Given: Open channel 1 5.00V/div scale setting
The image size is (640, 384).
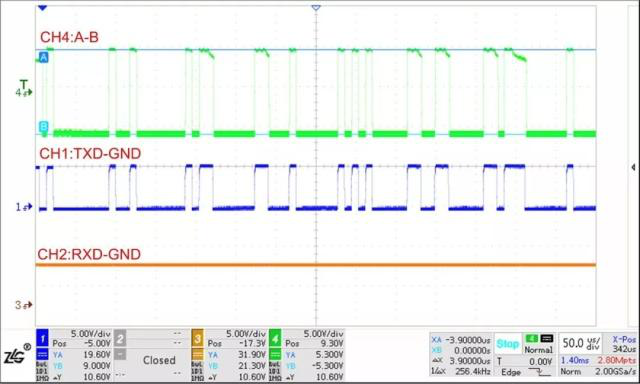Looking at the screenshot, I should (91, 334).
